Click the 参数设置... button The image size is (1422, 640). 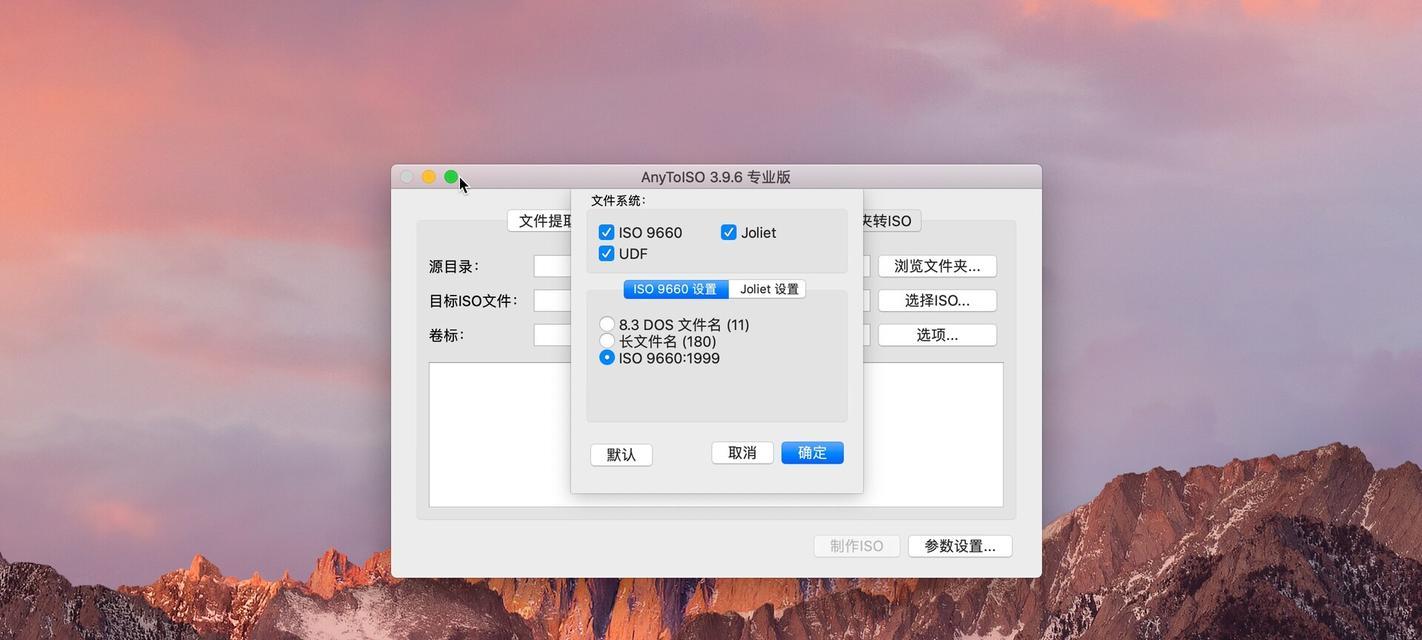tap(960, 546)
